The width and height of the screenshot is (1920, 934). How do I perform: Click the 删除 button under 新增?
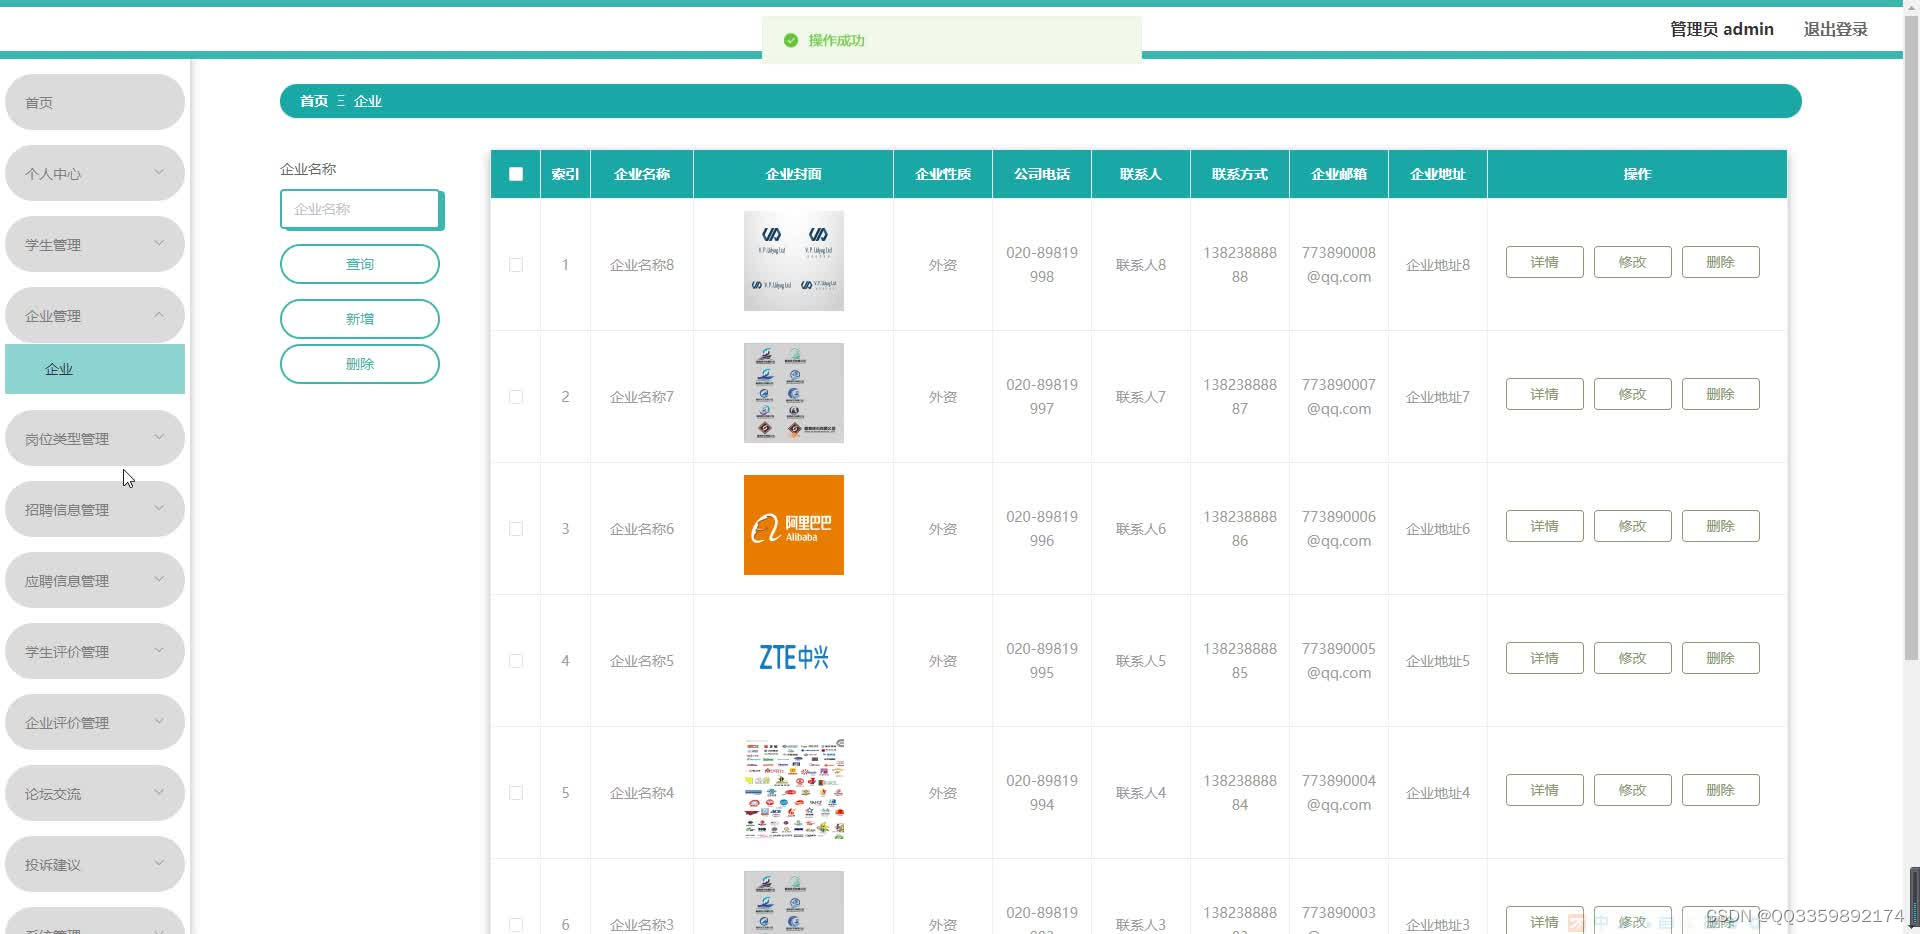360,364
